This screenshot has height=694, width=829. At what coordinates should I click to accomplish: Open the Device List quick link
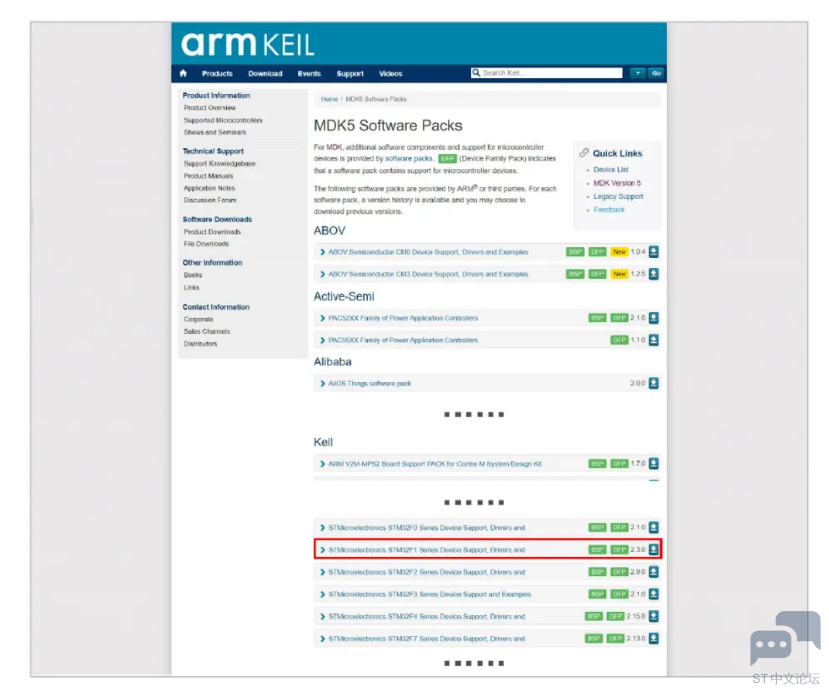610,170
